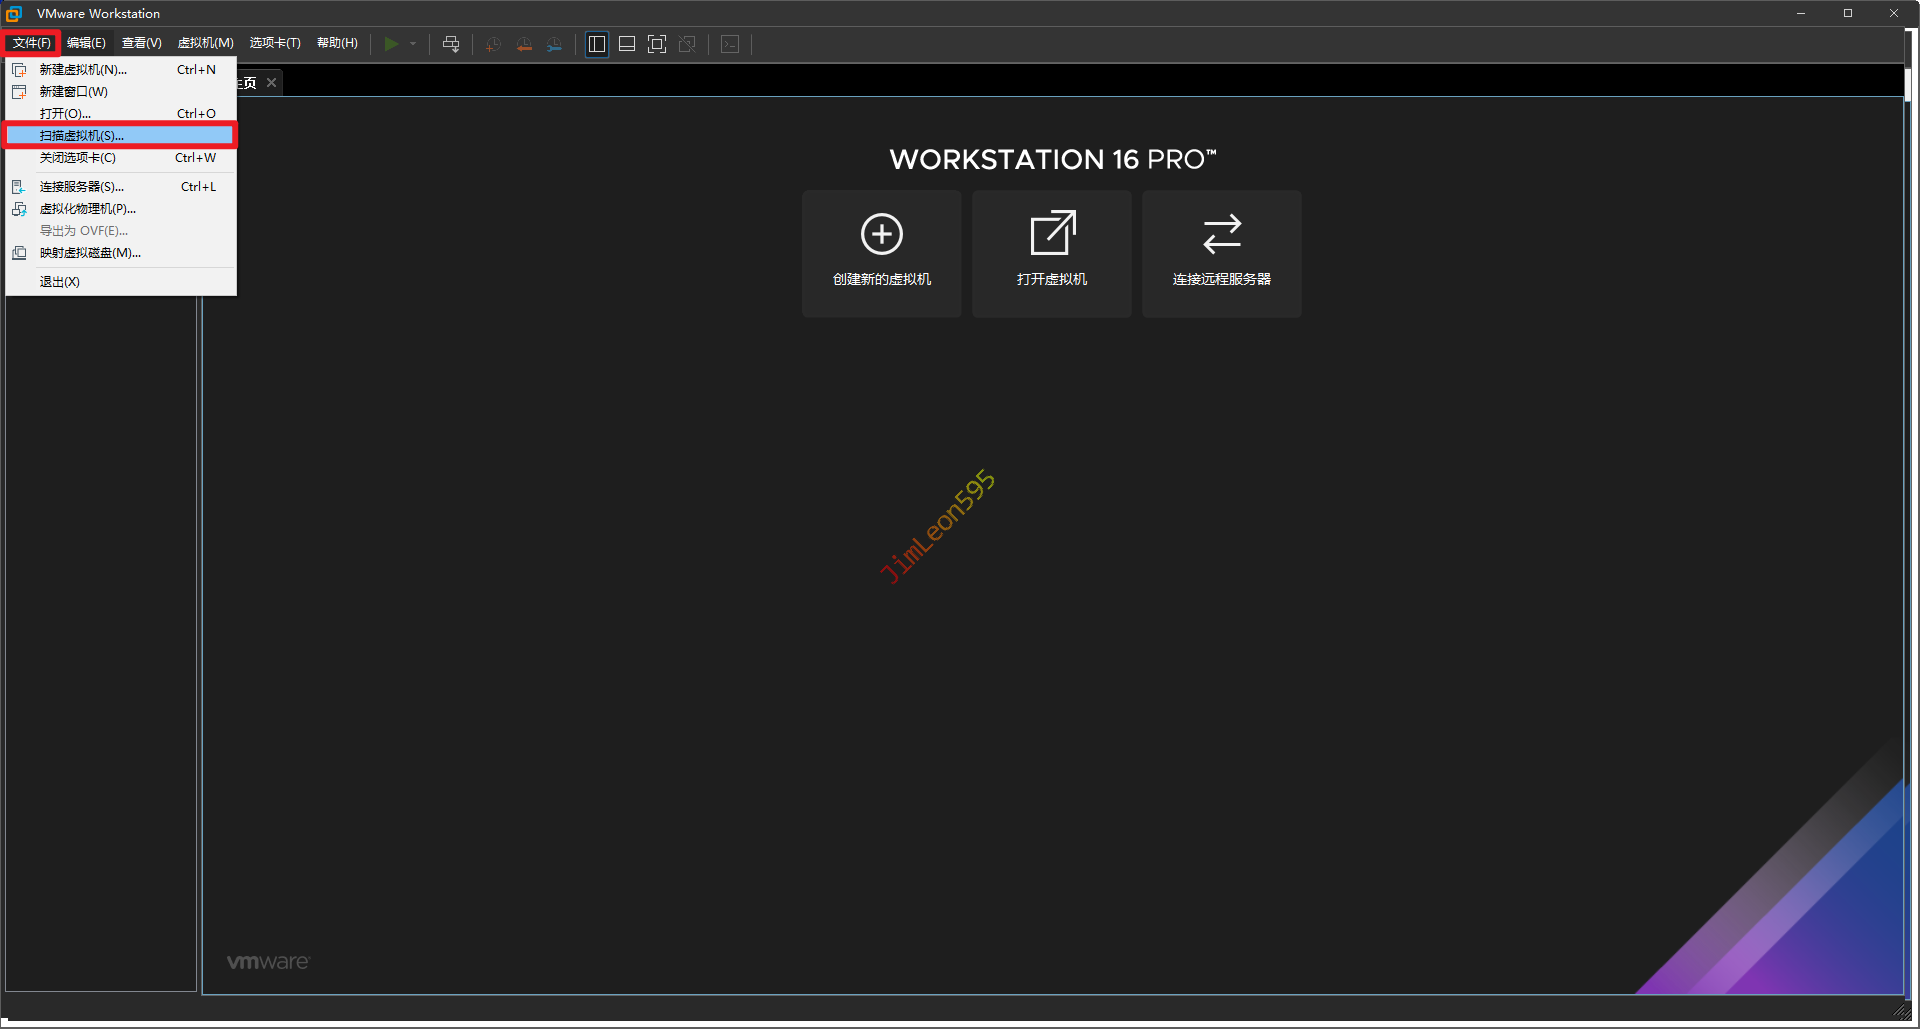Select 扫描虚拟机(S) menu entry
This screenshot has width=1920, height=1029.
pos(82,135)
